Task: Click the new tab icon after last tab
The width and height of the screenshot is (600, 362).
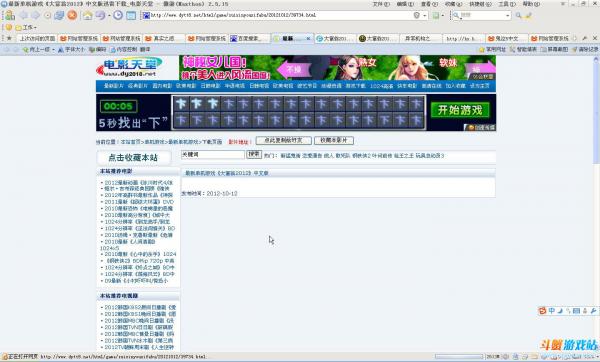Action: 574,38
